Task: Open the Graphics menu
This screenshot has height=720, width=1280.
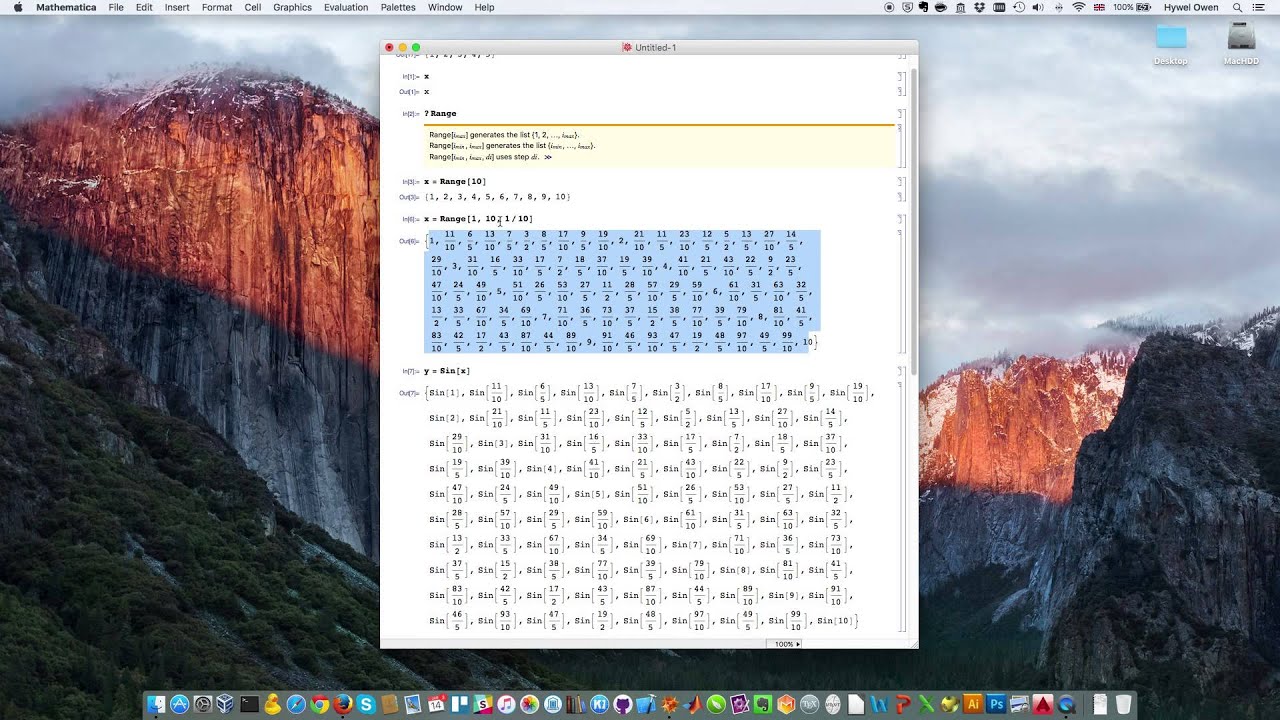Action: pos(292,7)
